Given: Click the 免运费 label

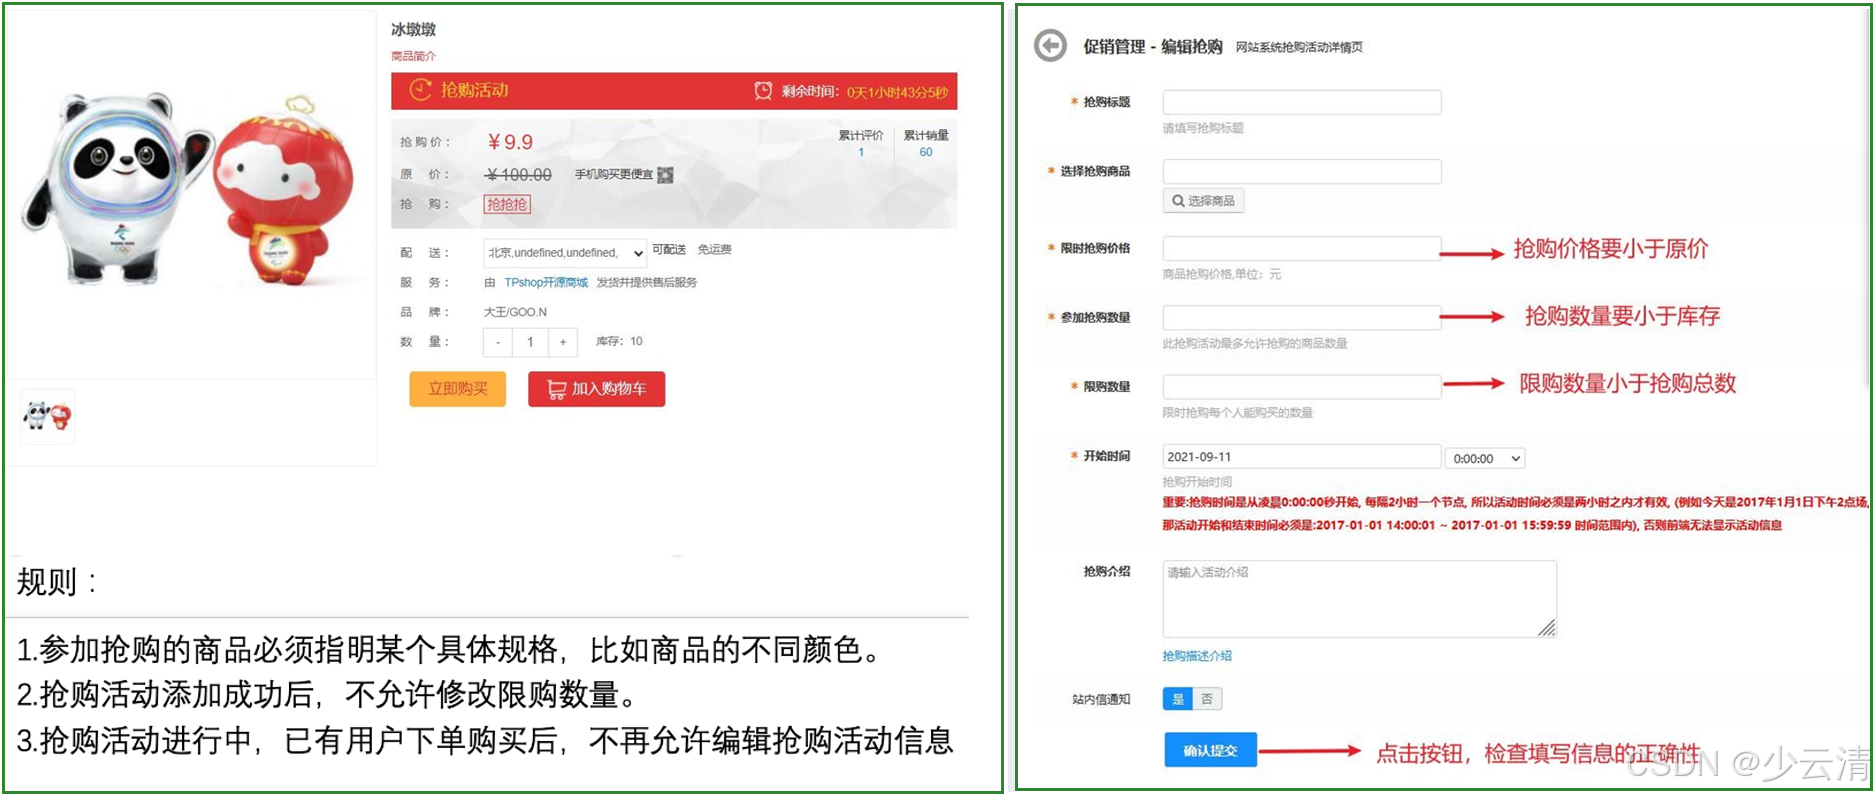Looking at the screenshot, I should pyautogui.click(x=715, y=249).
